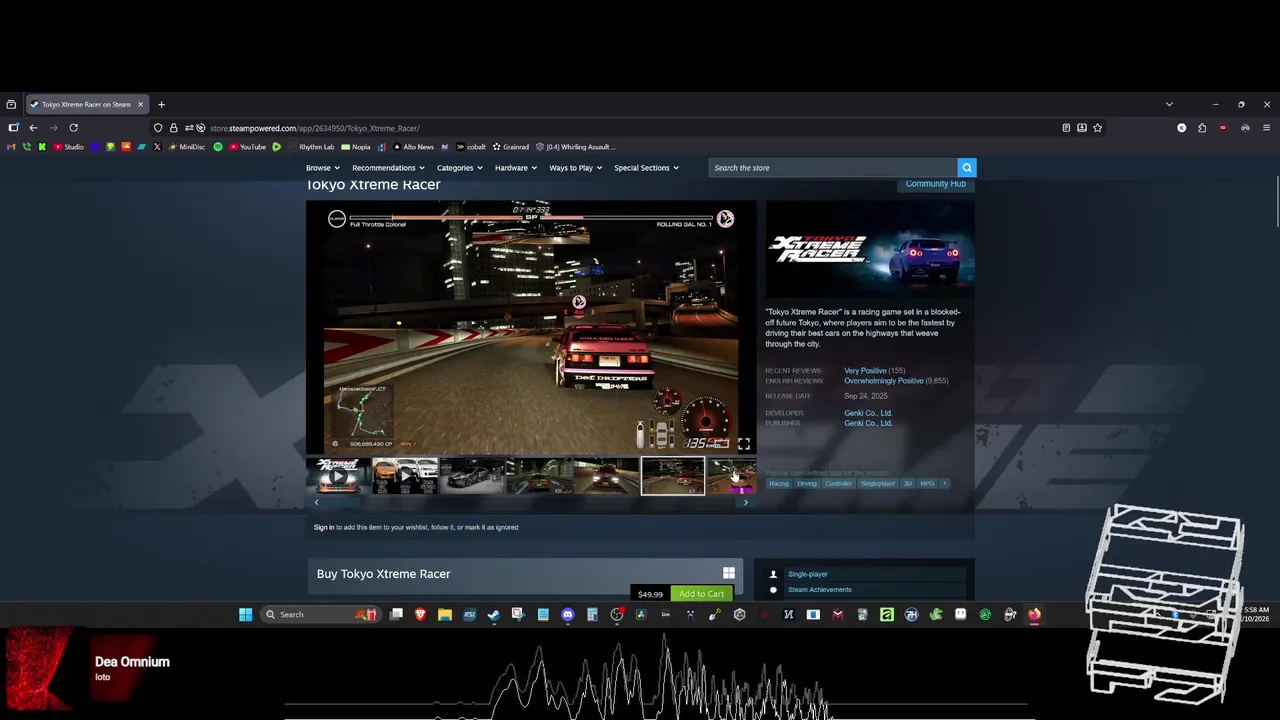Open the Alto News bookmark
This screenshot has height=720, width=1280.
point(413,147)
